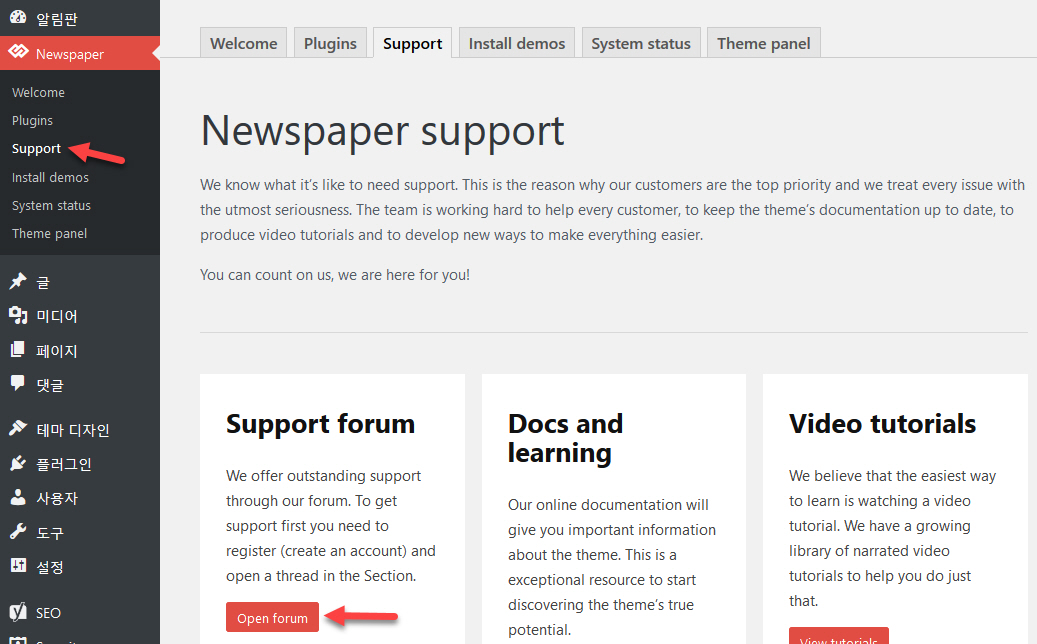Switch to the Plugins tab
1037x644 pixels.
pyautogui.click(x=330, y=43)
